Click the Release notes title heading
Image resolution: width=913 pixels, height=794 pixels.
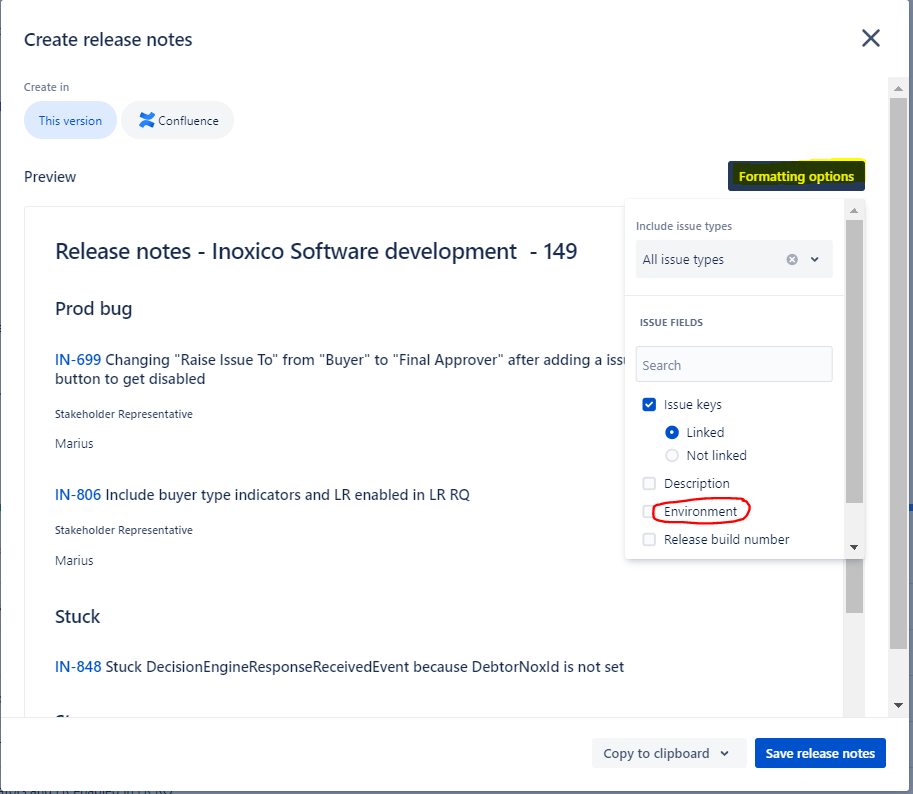click(316, 251)
